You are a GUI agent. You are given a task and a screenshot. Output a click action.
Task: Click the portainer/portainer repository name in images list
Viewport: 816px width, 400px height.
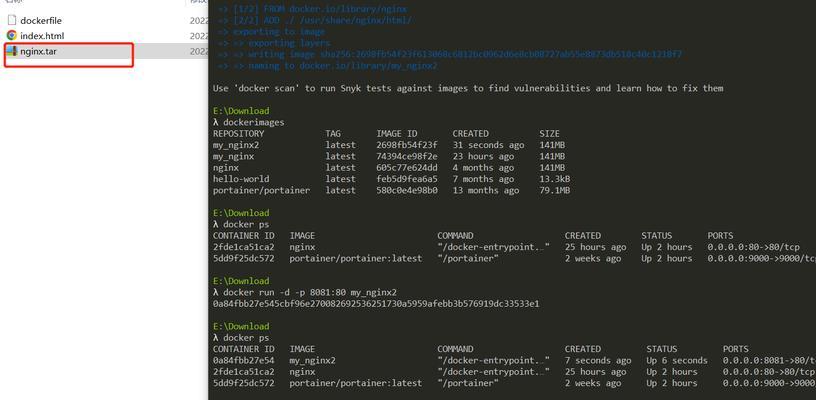[x=261, y=190]
